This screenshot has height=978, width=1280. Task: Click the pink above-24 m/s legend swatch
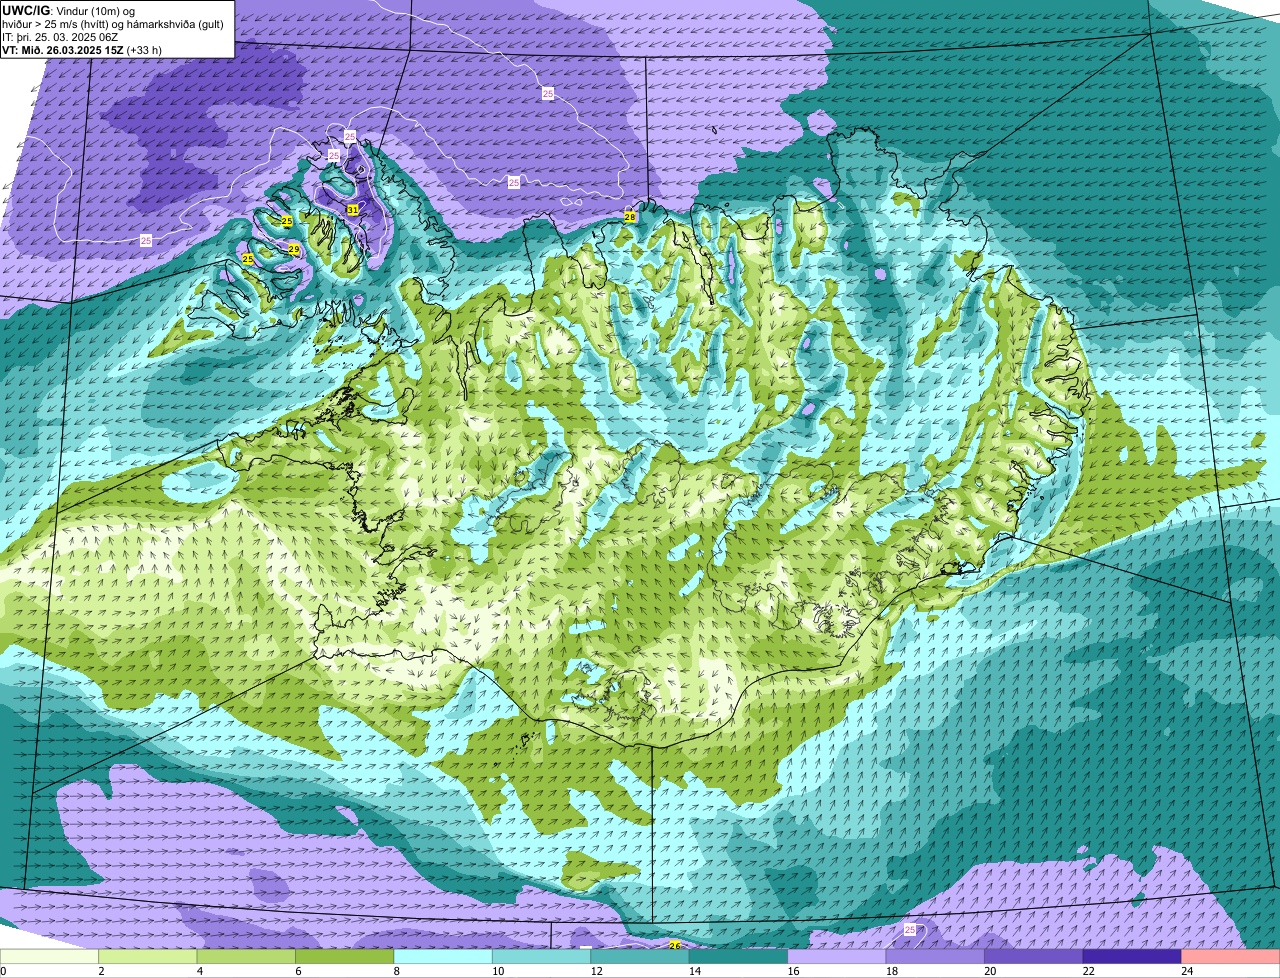1231,956
